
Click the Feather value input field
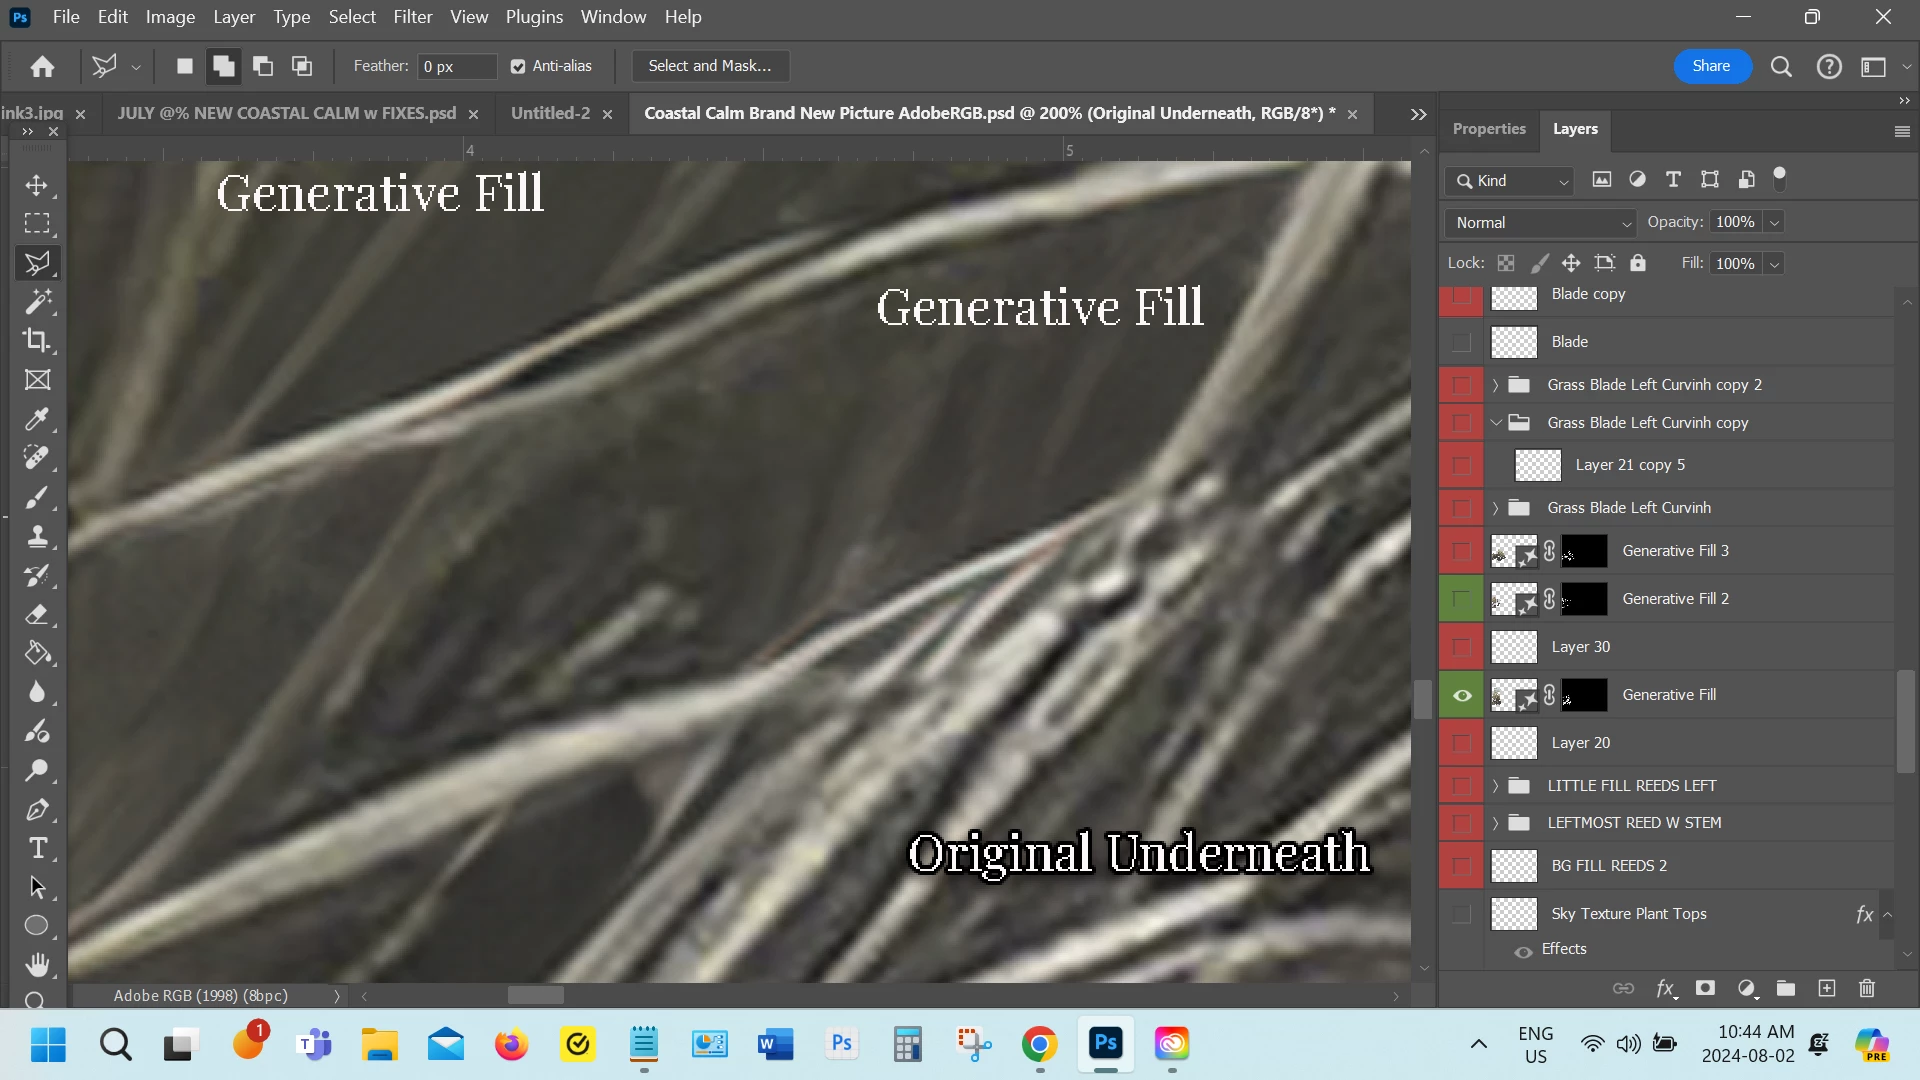[x=456, y=67]
